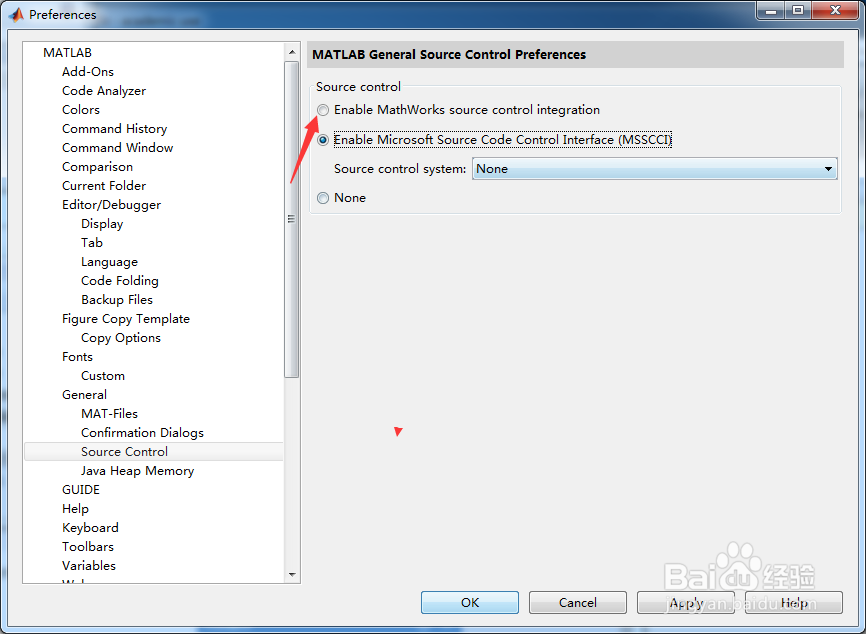Minimize the Preferences window
866x634 pixels.
point(772,10)
